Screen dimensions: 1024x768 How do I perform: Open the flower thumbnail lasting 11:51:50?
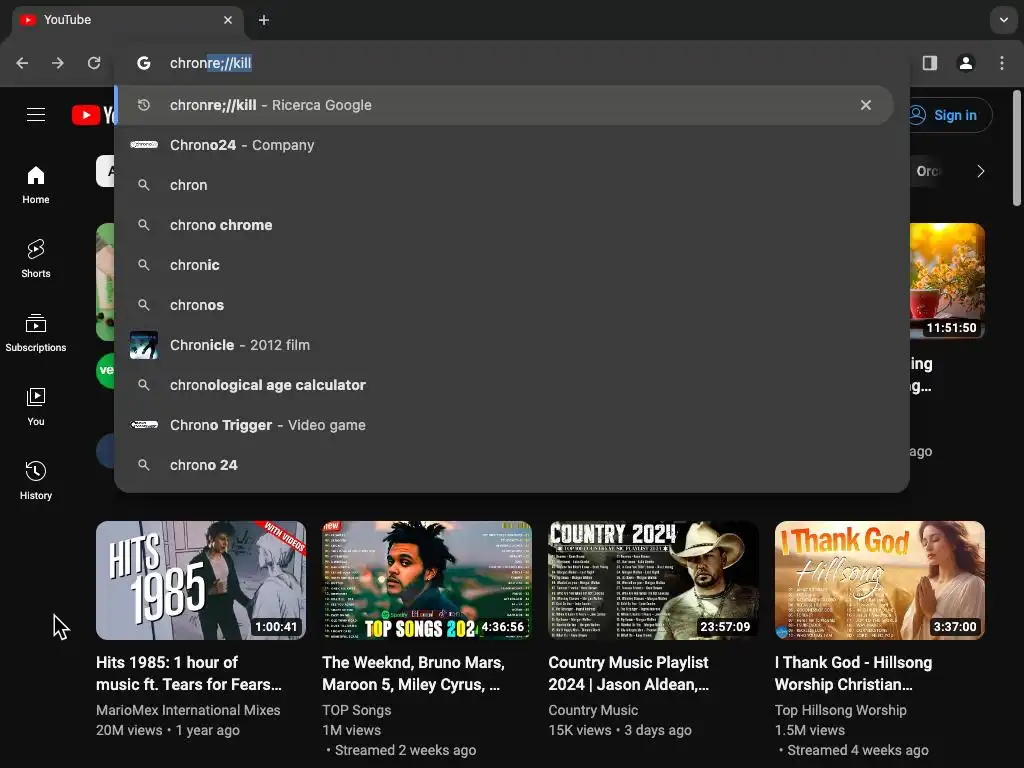click(x=947, y=281)
